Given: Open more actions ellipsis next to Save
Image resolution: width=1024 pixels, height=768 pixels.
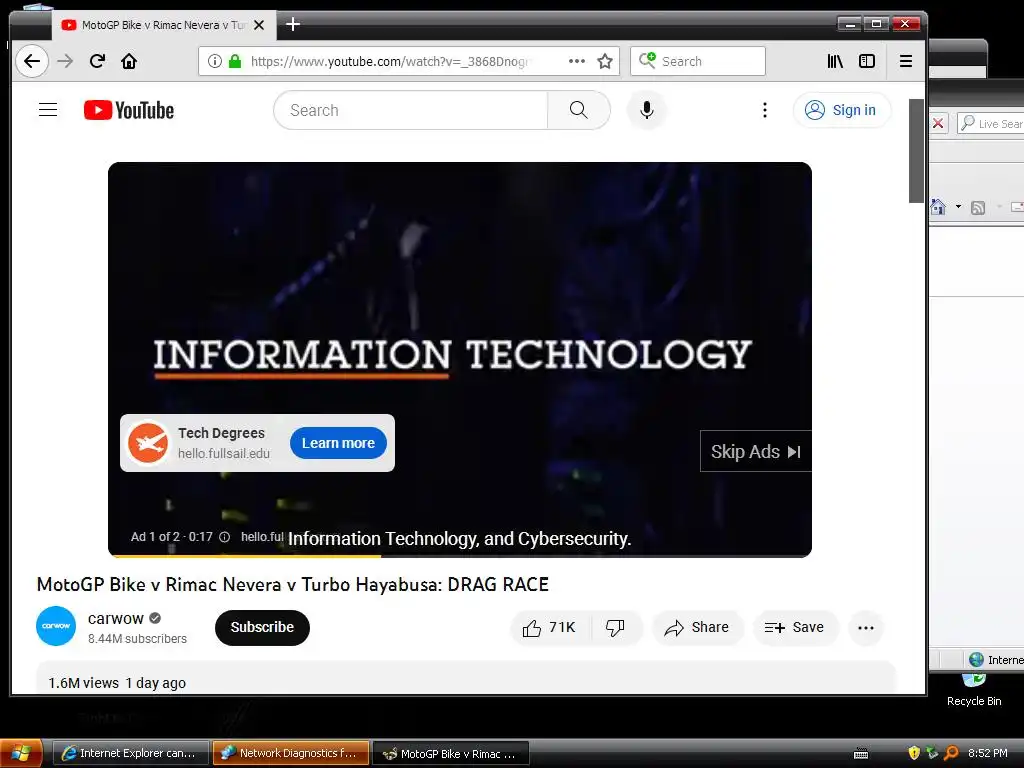Looking at the screenshot, I should click(x=866, y=628).
